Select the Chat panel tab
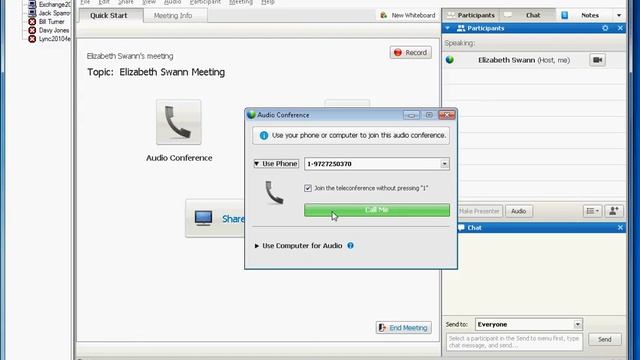 pos(527,15)
